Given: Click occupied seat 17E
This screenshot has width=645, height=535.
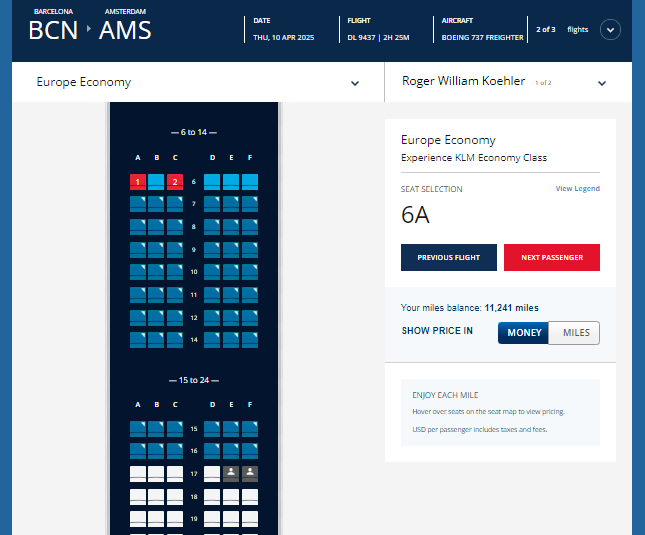Looking at the screenshot, I should click(x=231, y=473).
